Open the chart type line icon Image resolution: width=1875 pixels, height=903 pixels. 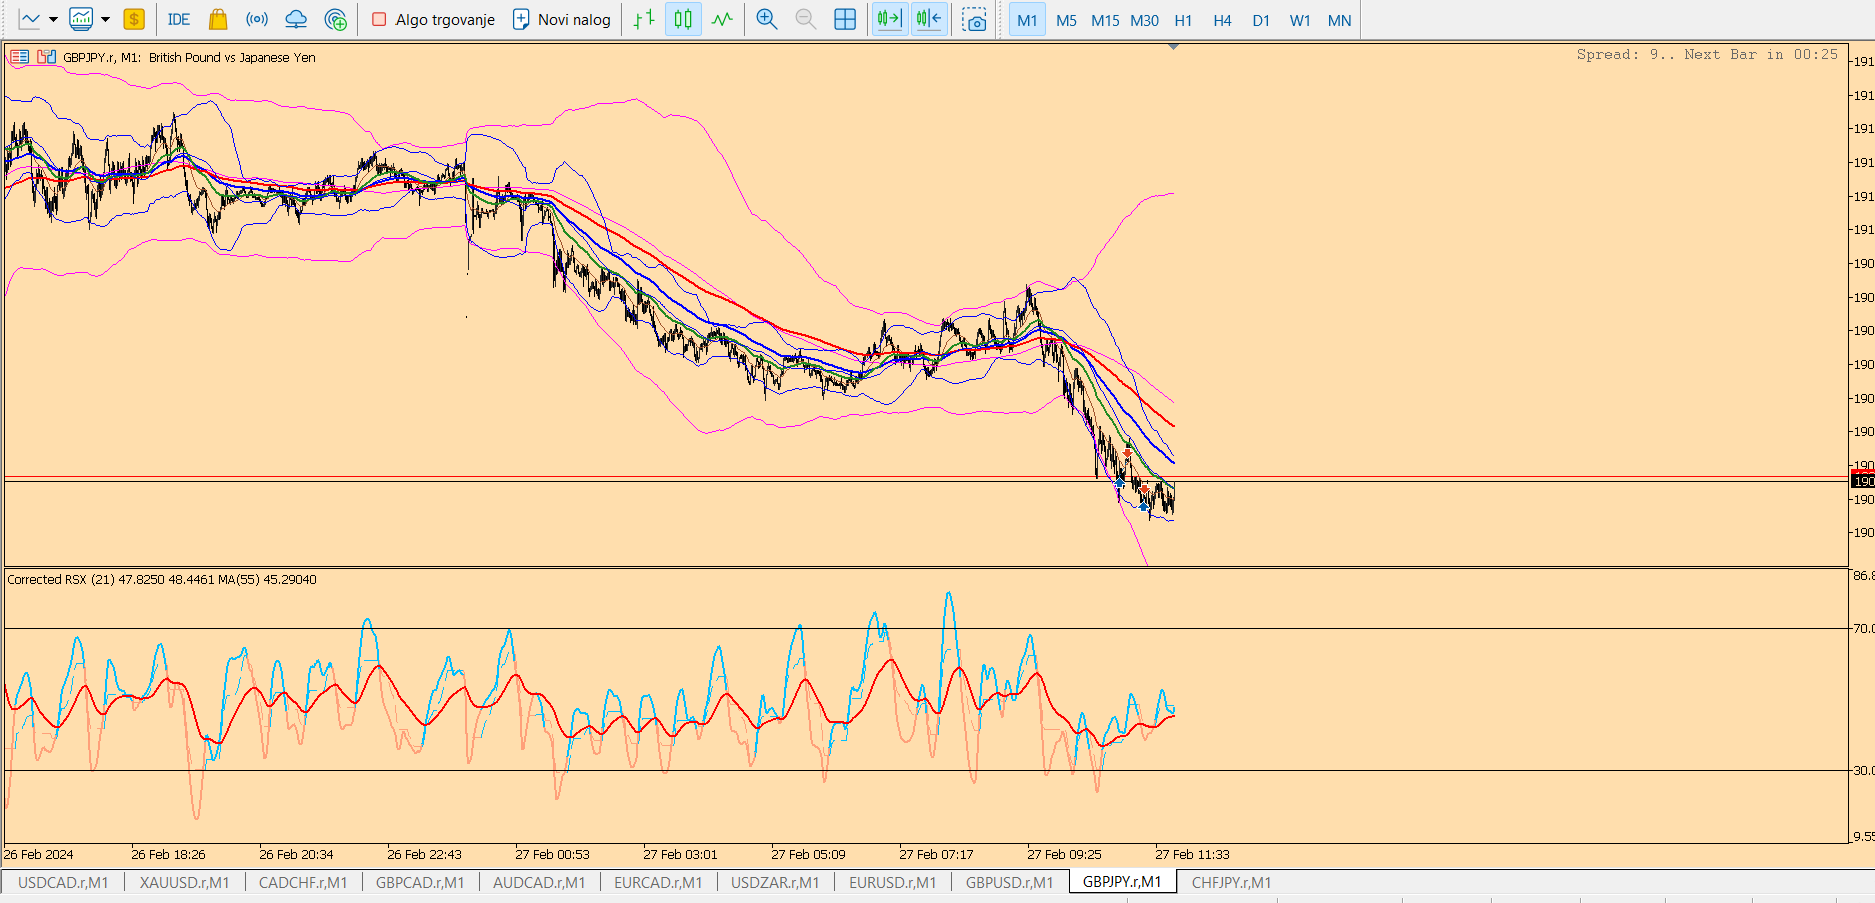tap(30, 19)
